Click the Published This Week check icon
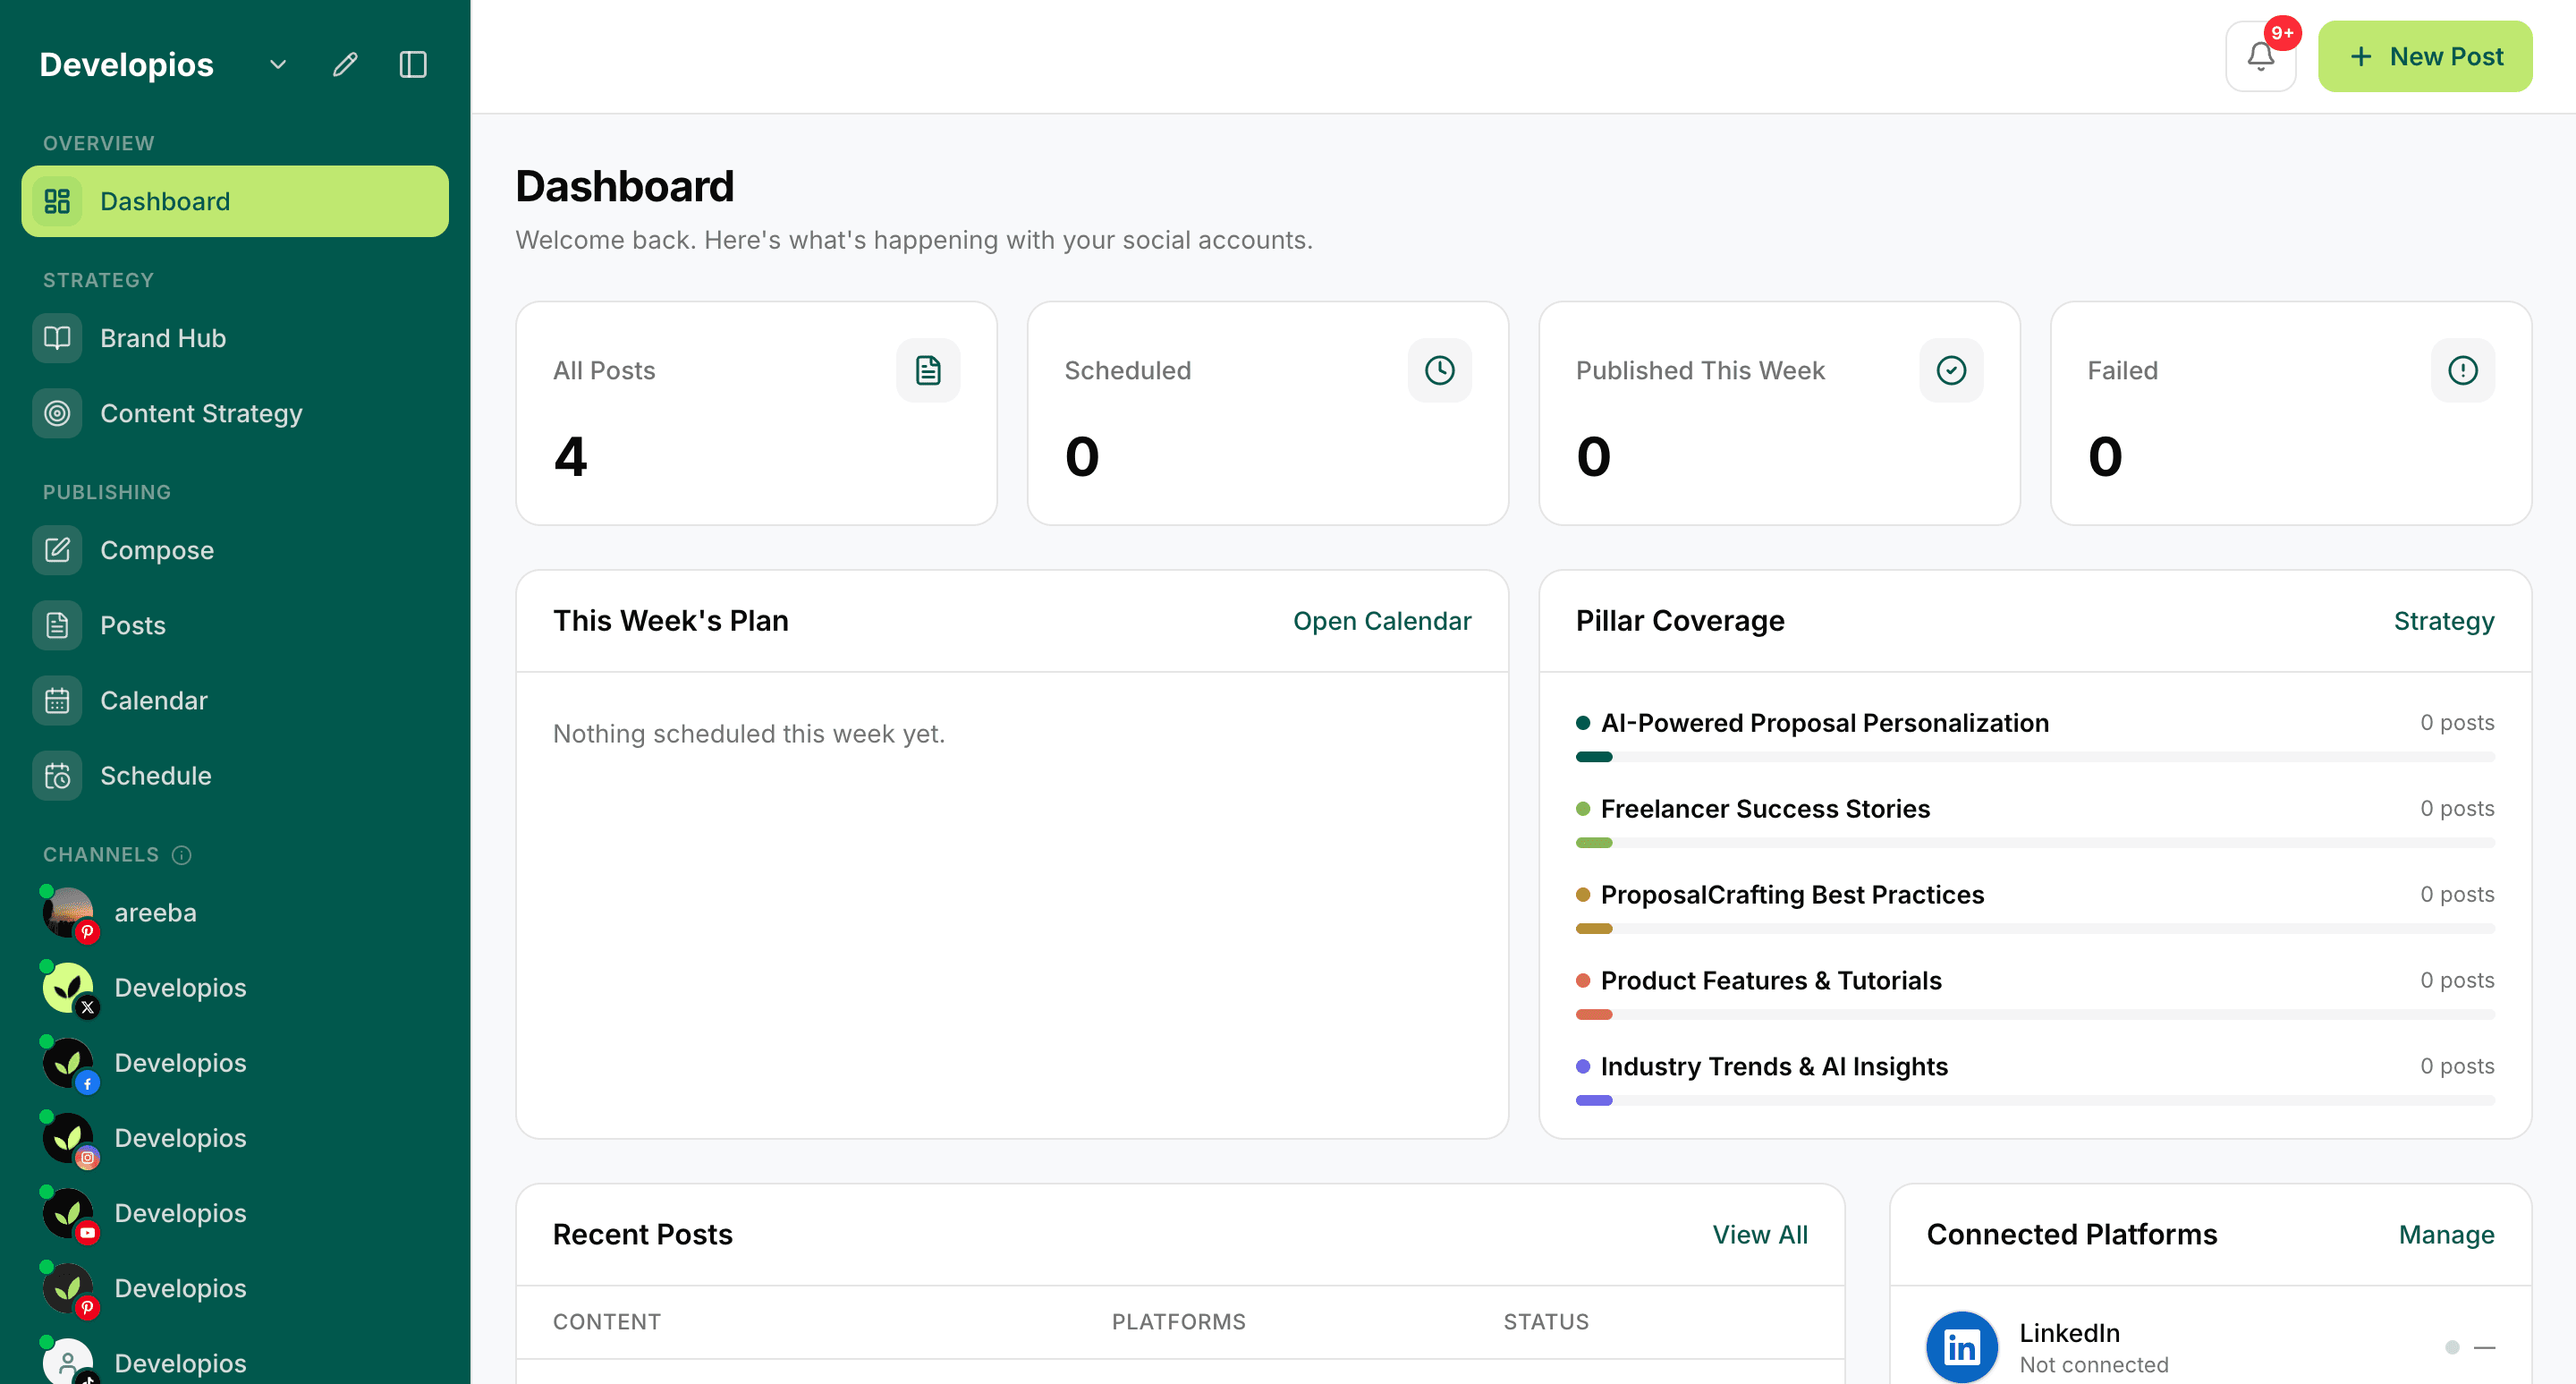This screenshot has height=1384, width=2576. 1951,370
